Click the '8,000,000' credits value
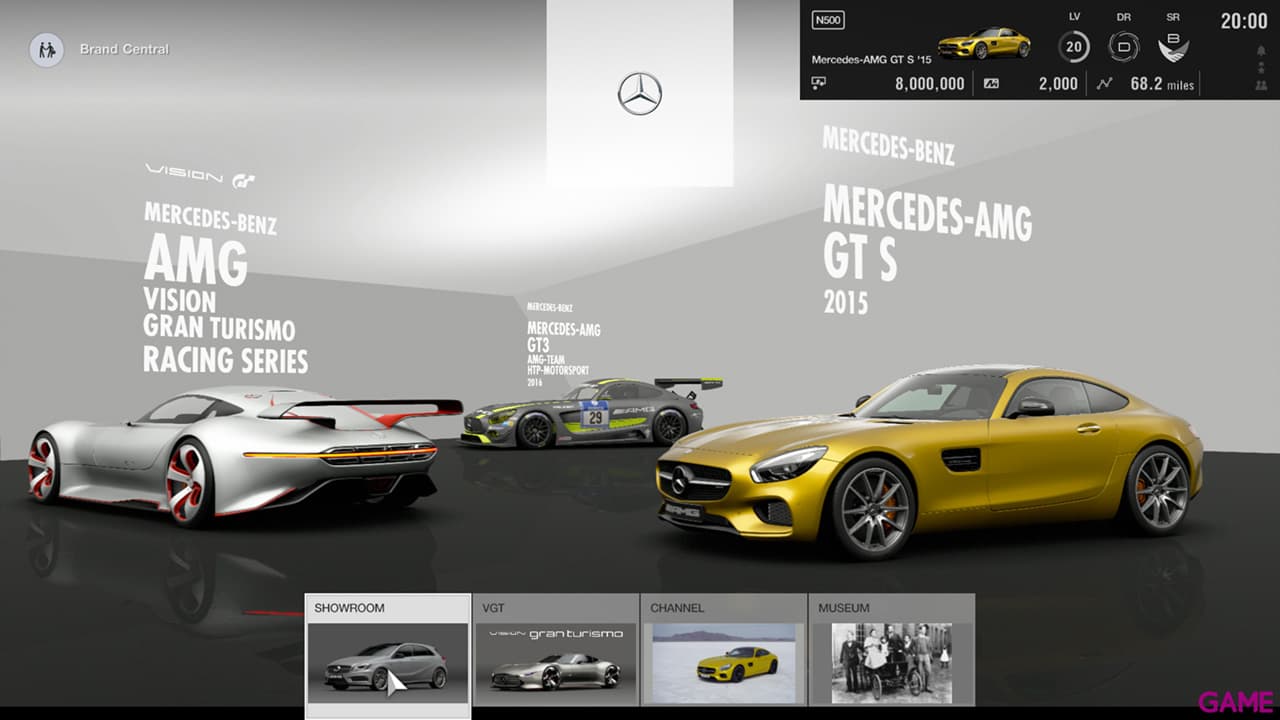The image size is (1280, 720). pos(930,84)
